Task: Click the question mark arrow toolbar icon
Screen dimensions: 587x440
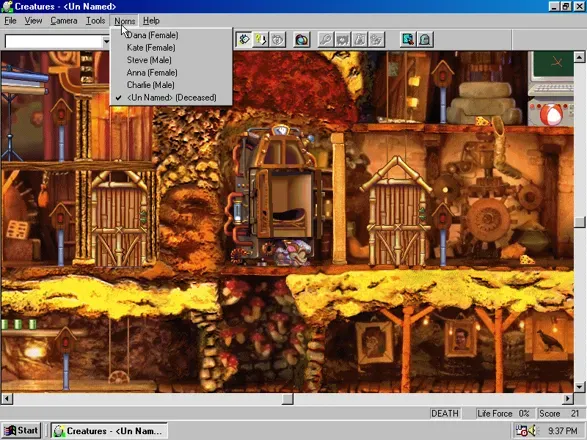Action: [261, 39]
